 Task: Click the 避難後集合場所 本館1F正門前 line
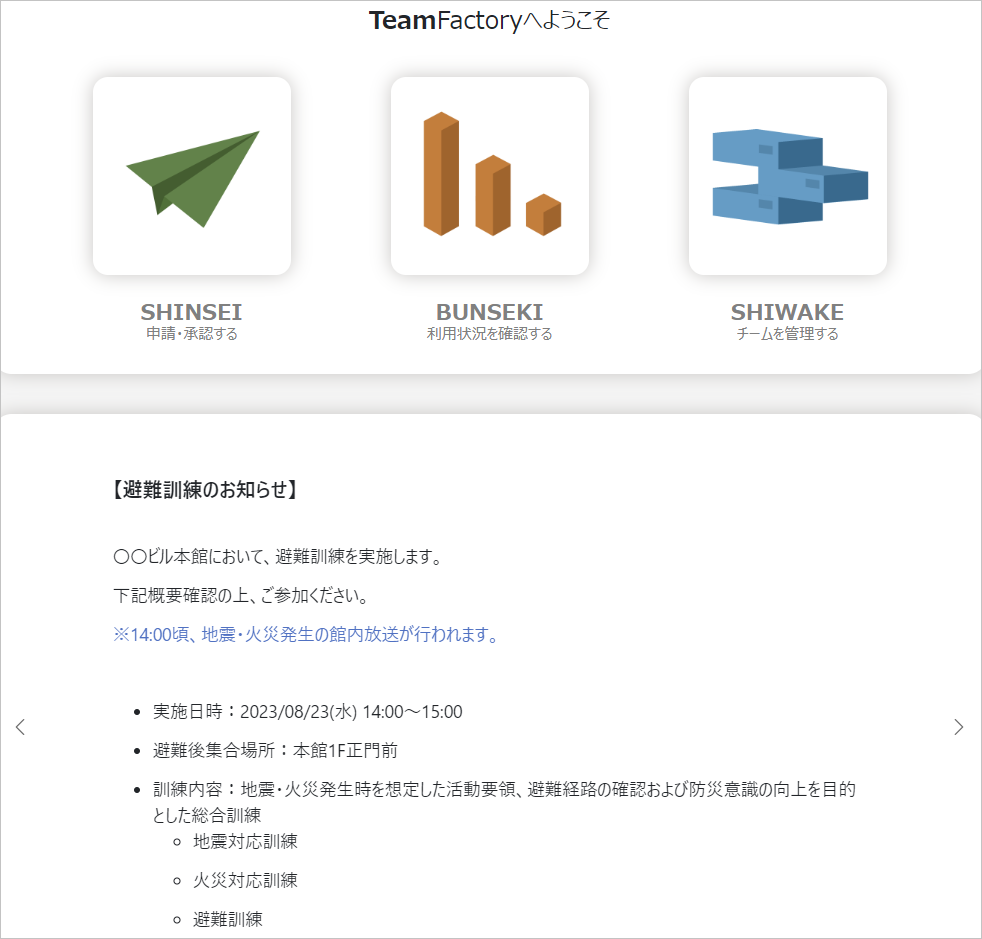click(x=276, y=750)
